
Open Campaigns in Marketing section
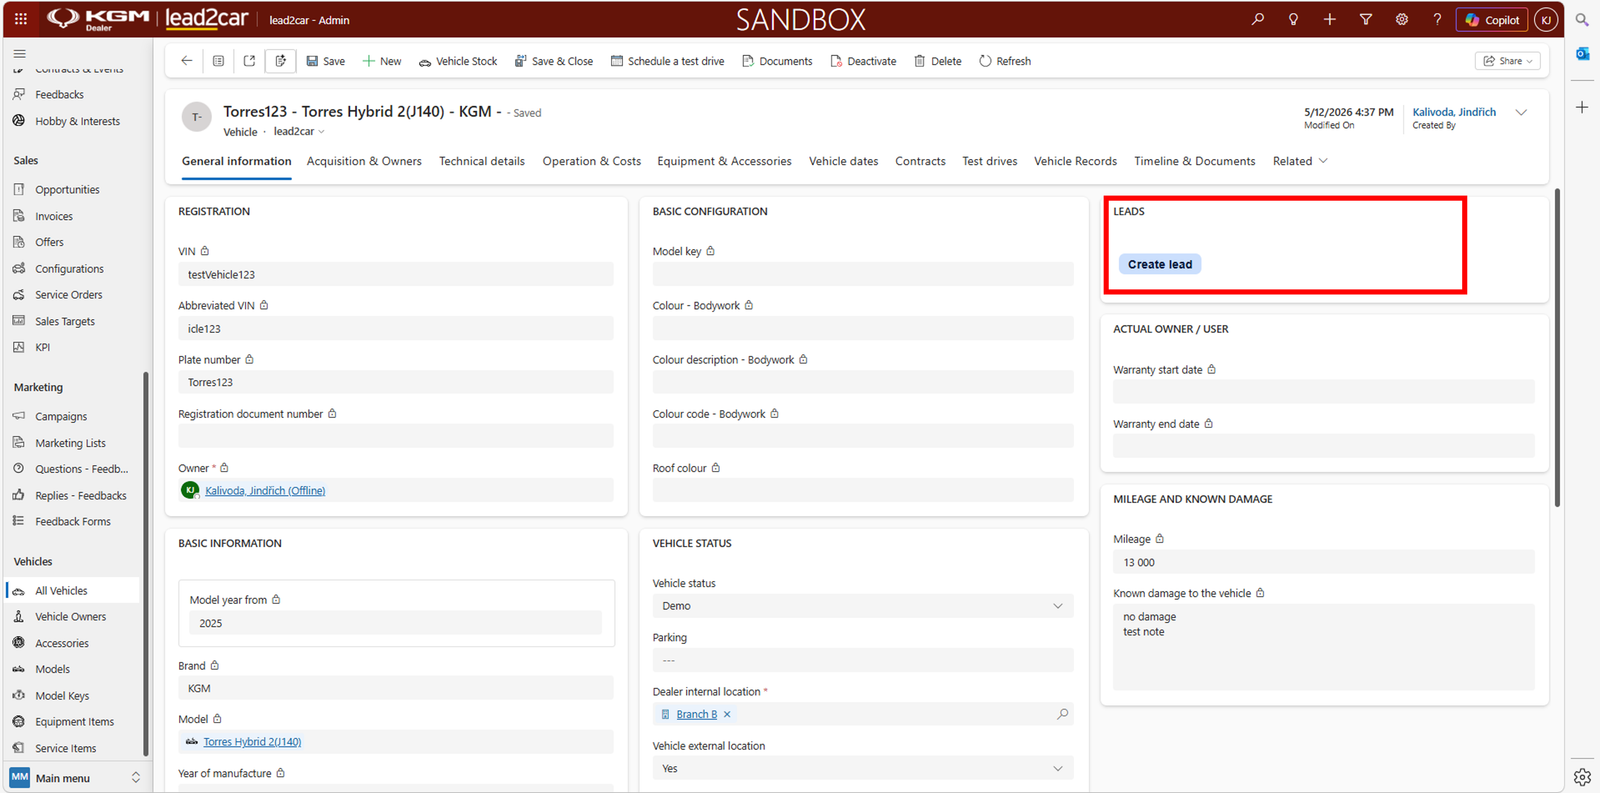pos(61,416)
